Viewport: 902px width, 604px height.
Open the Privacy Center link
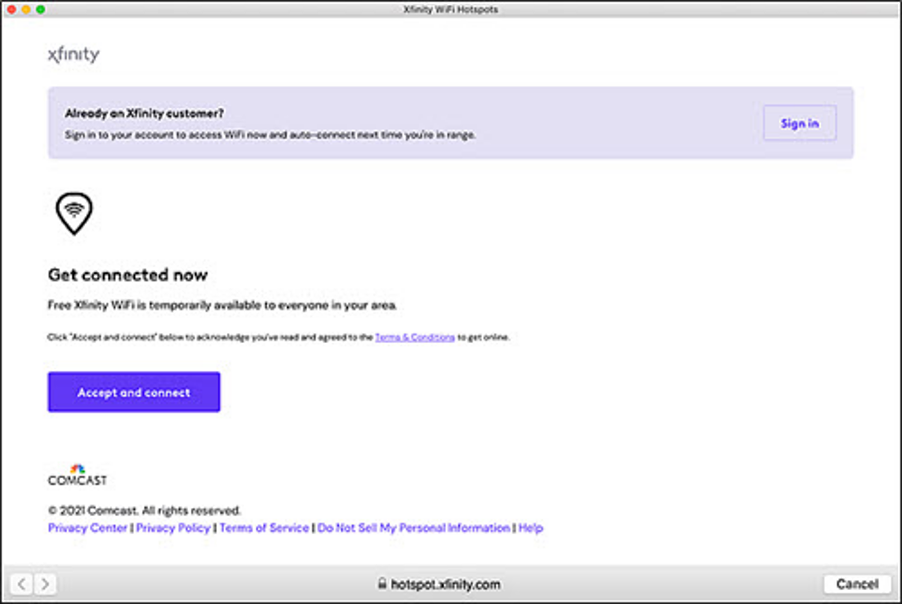tap(88, 528)
